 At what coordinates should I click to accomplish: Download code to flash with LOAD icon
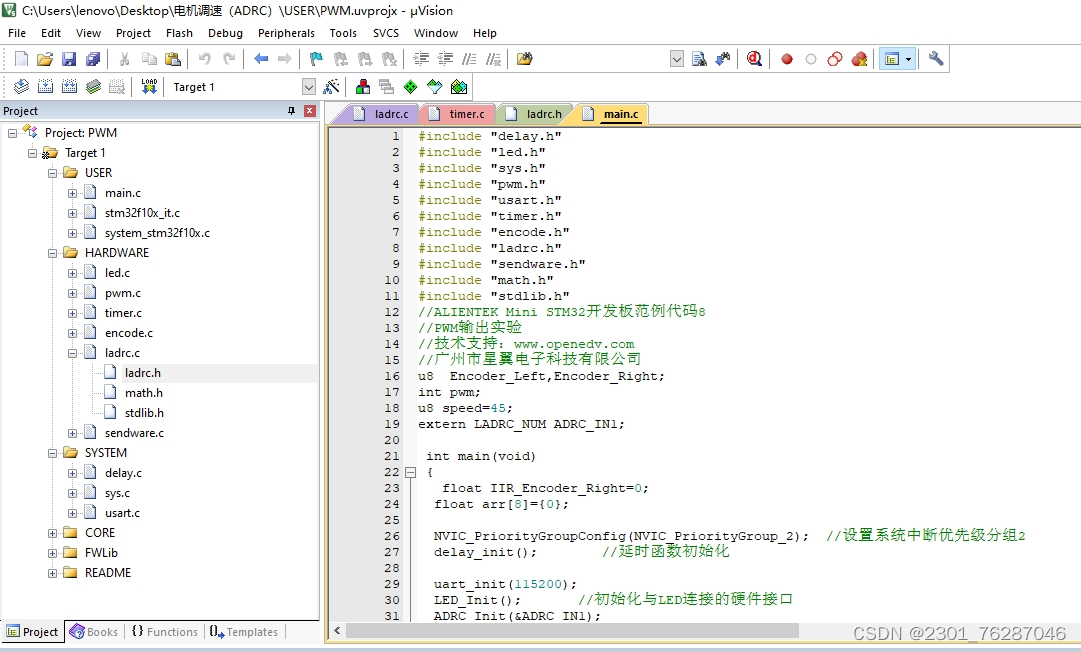pyautogui.click(x=149, y=87)
